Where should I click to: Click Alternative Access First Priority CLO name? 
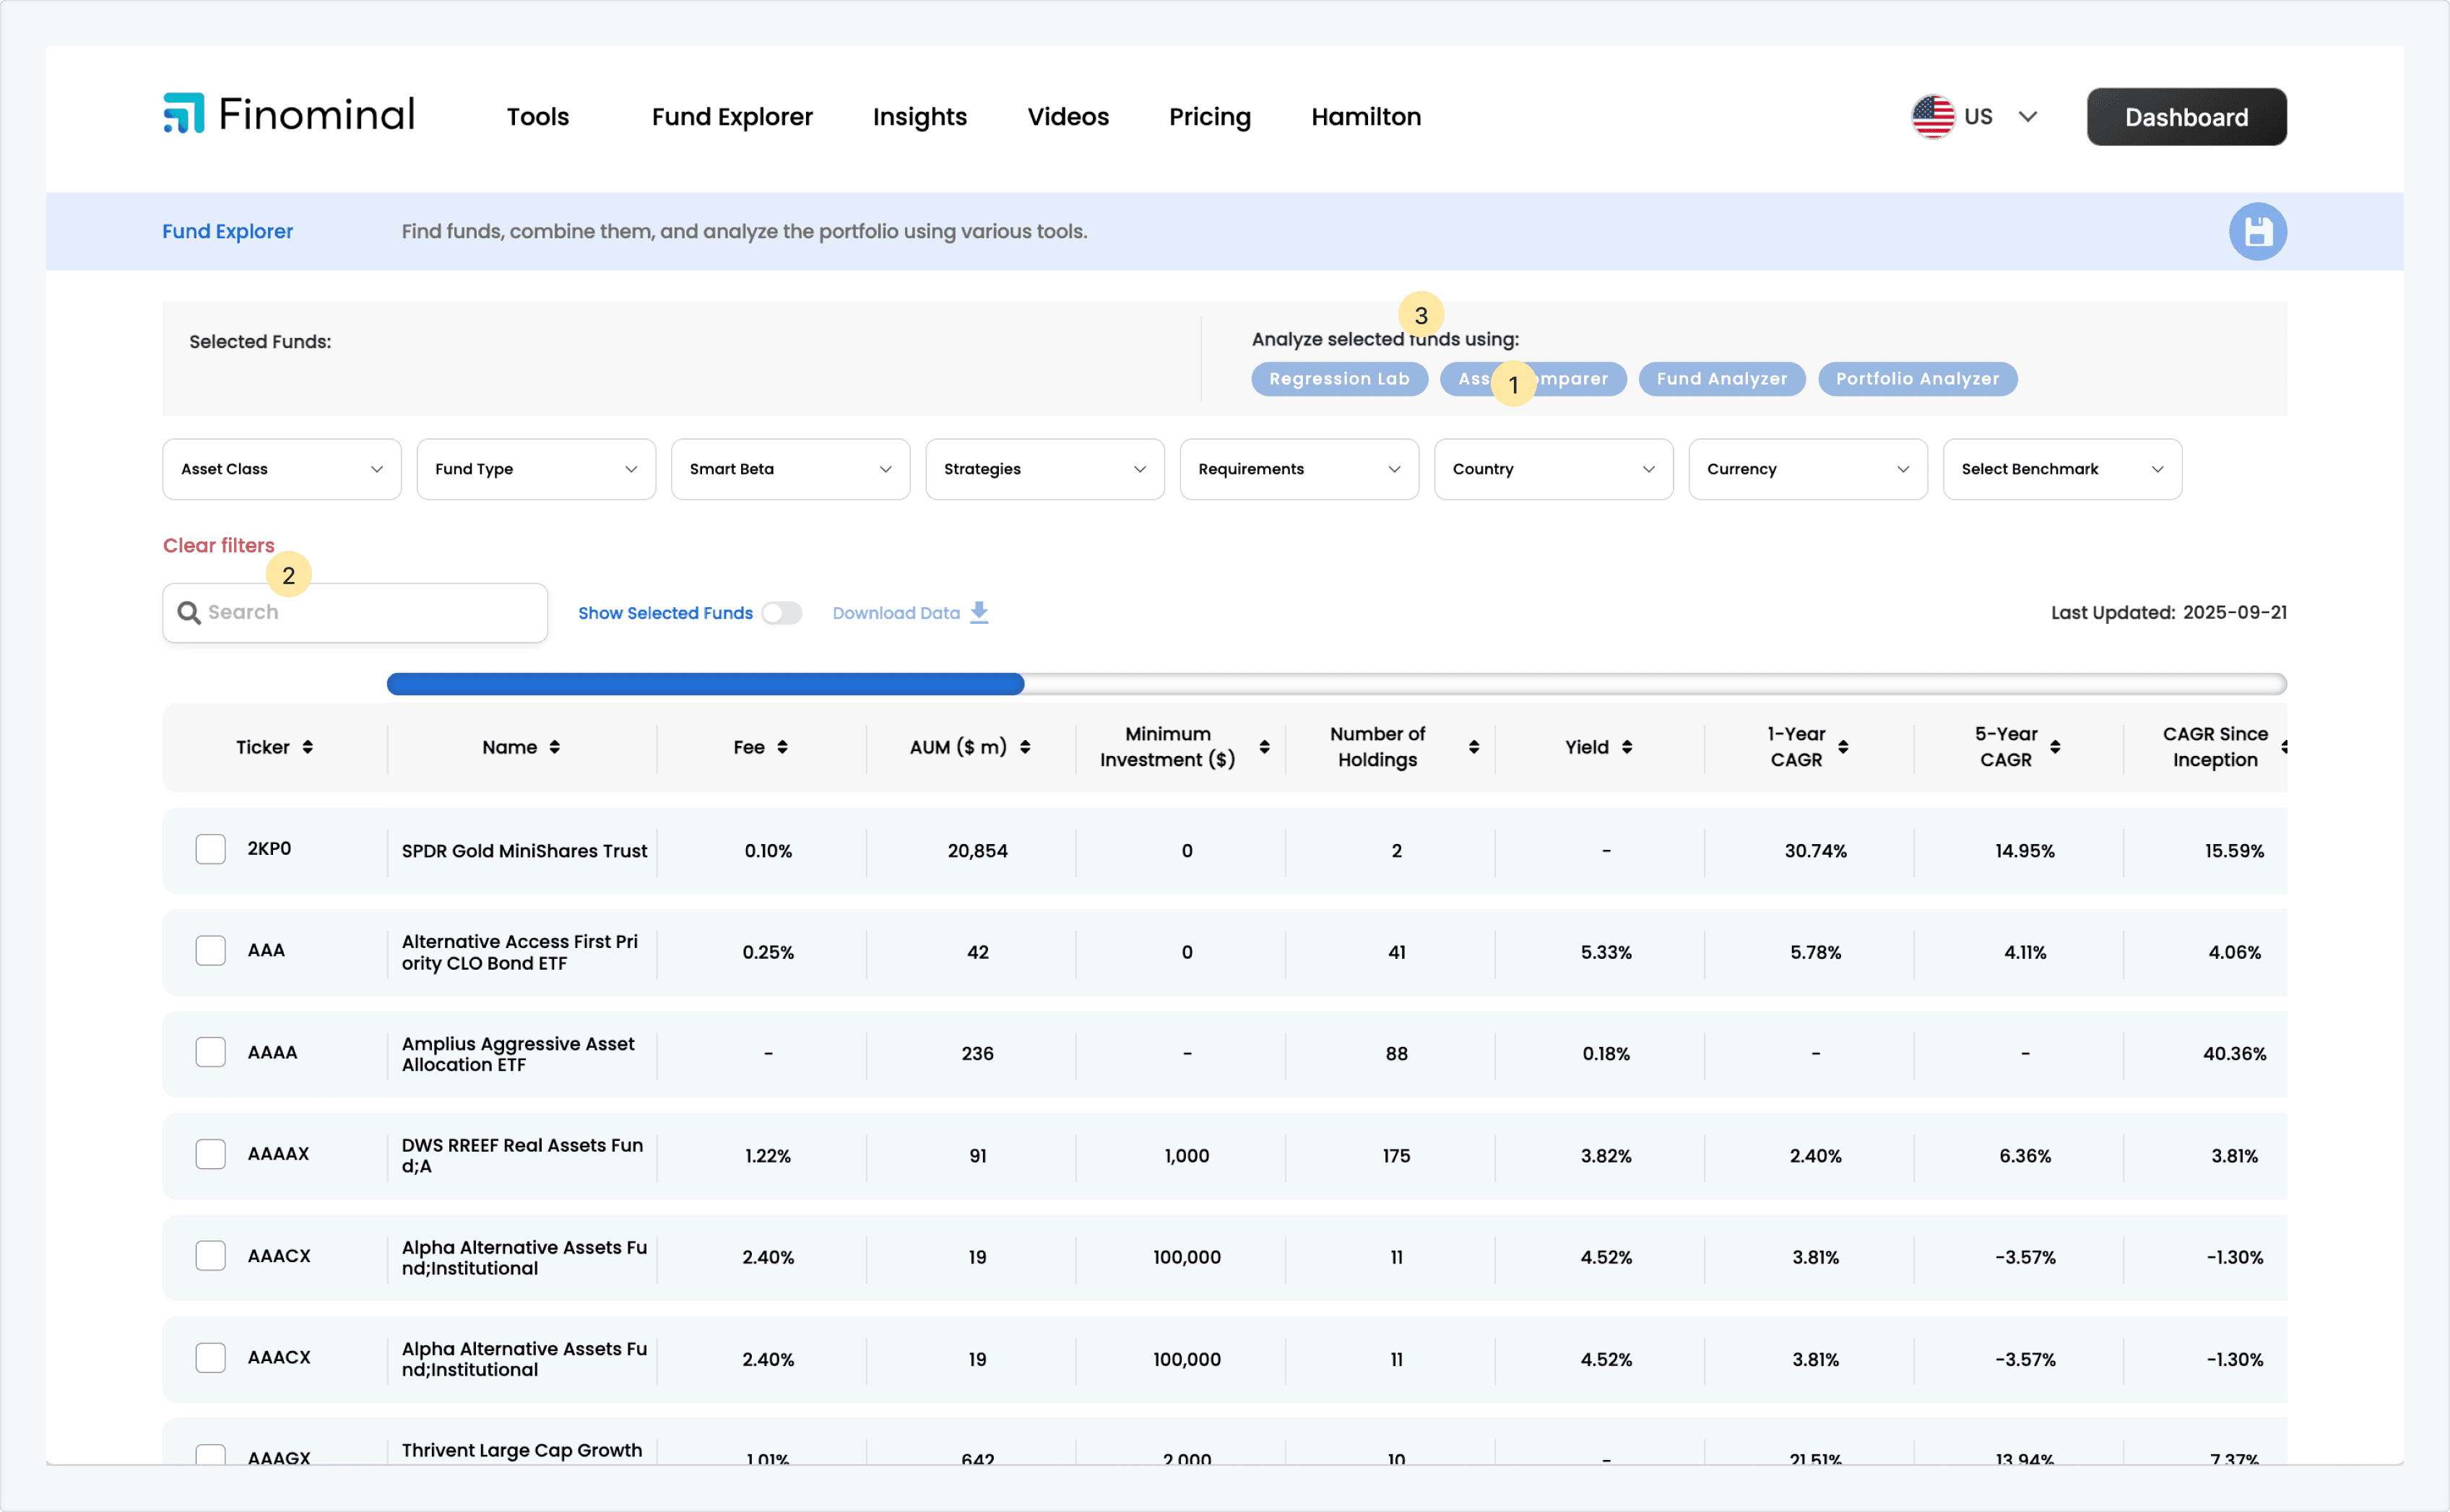click(x=520, y=952)
